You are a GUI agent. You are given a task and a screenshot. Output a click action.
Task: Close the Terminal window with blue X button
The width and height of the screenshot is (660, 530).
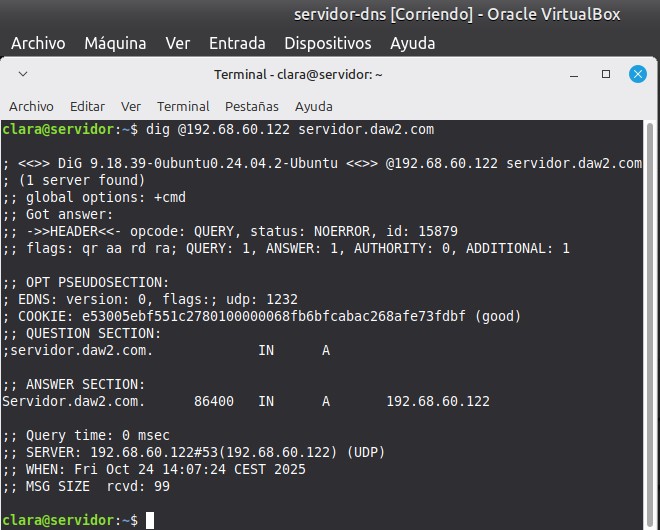coord(637,74)
